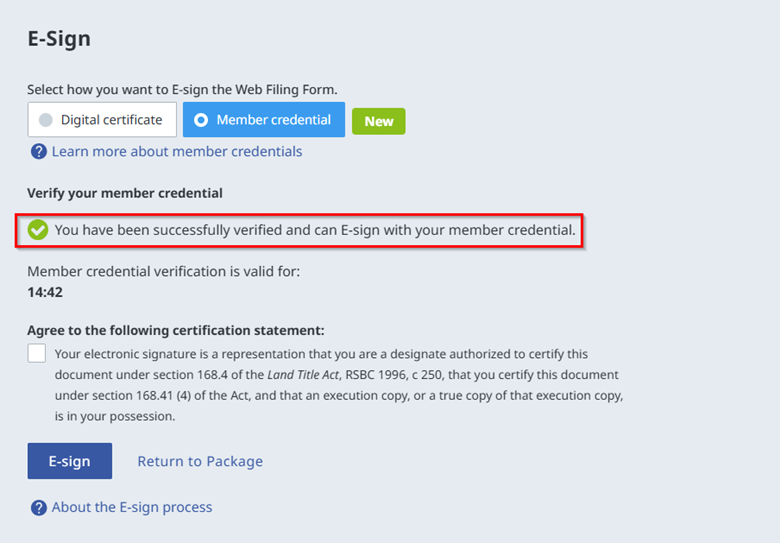Click the Agree to certification statement heading
The height and width of the screenshot is (543, 780).
tap(175, 330)
